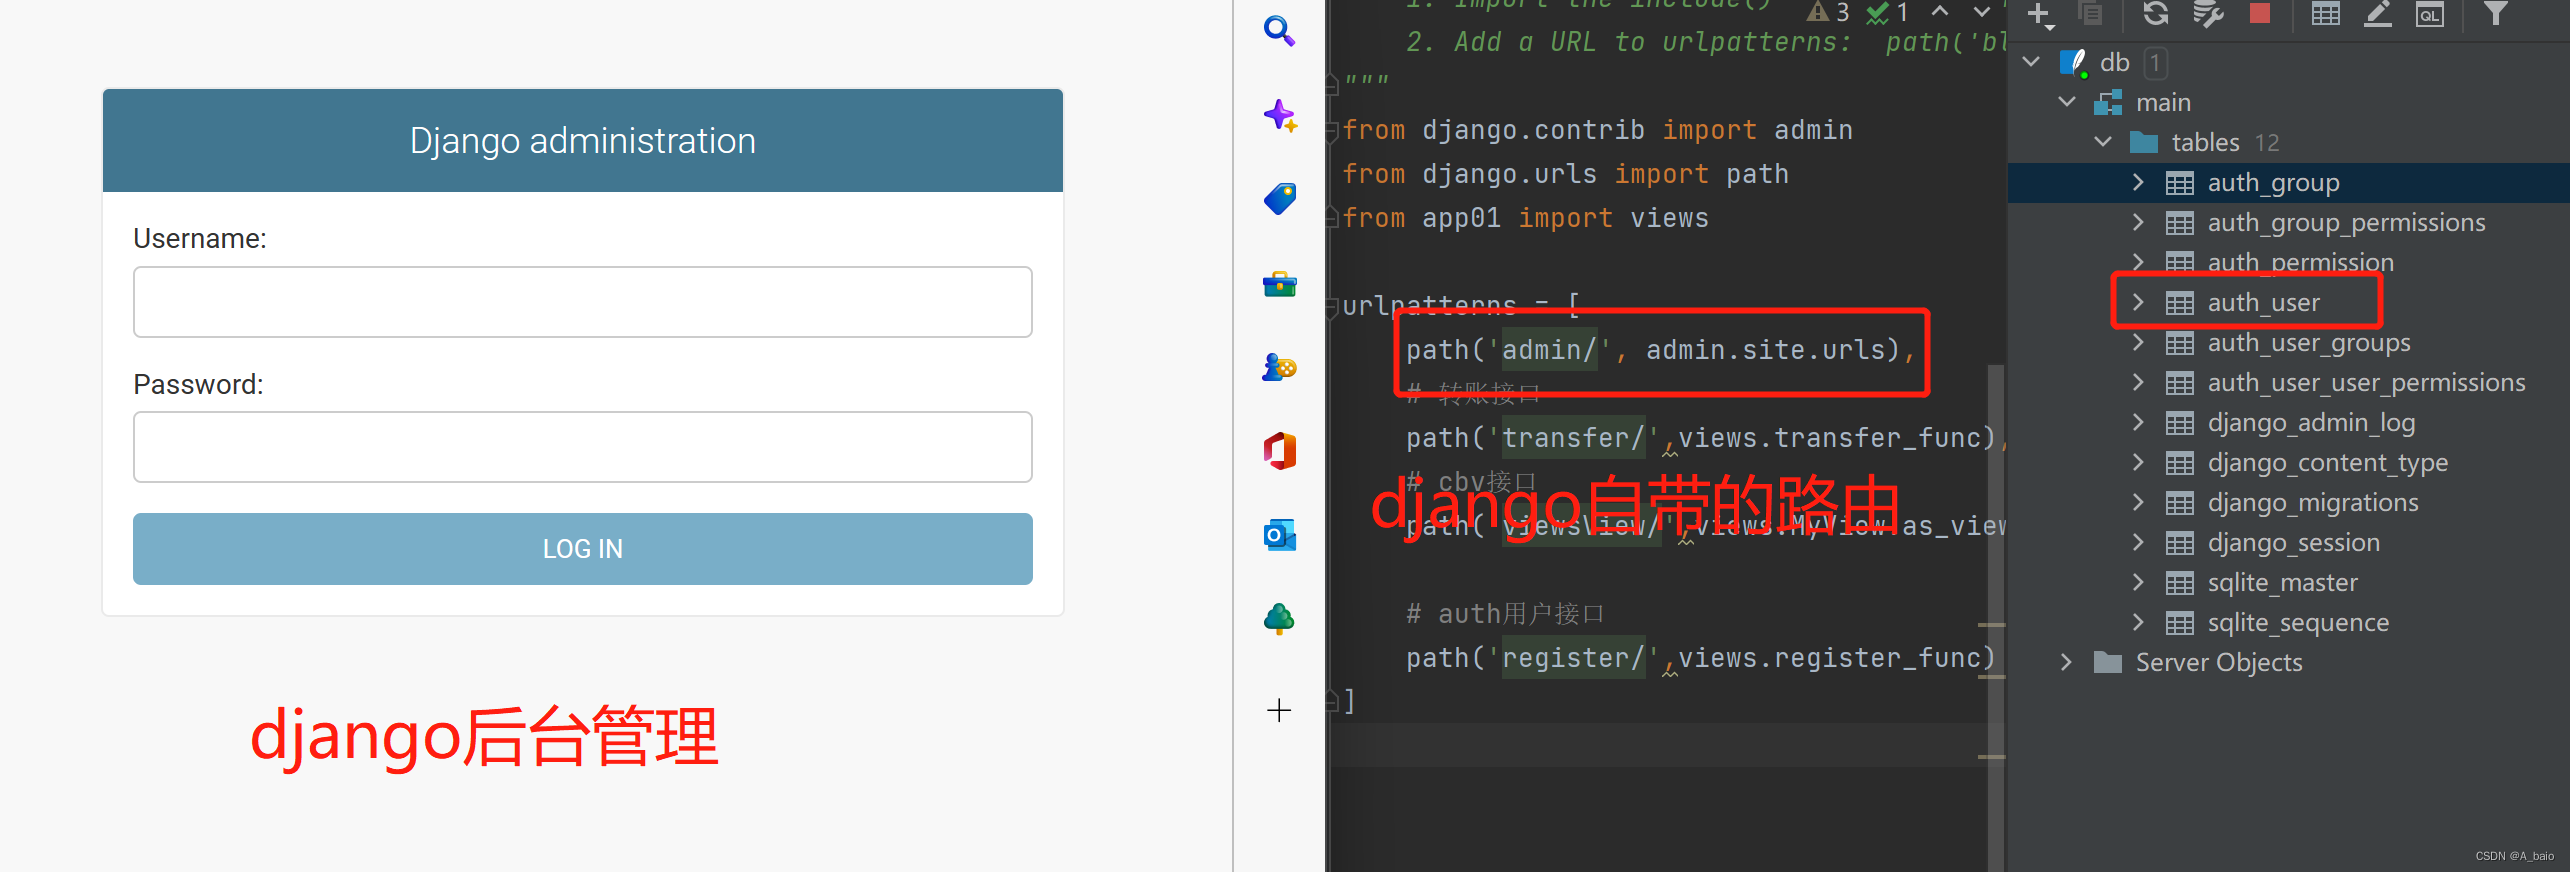Click the Refresh icon in database toolbar
The width and height of the screenshot is (2570, 872).
(2155, 13)
